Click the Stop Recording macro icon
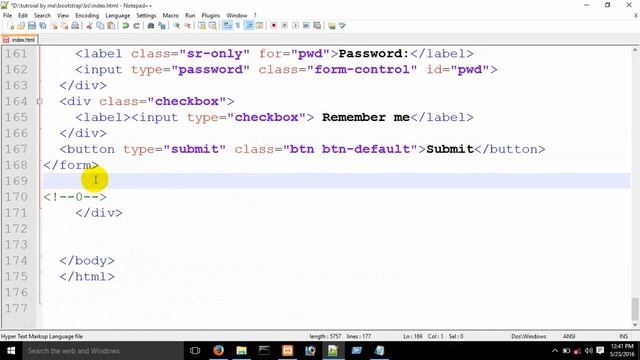This screenshot has height=360, width=640. pyautogui.click(x=284, y=26)
